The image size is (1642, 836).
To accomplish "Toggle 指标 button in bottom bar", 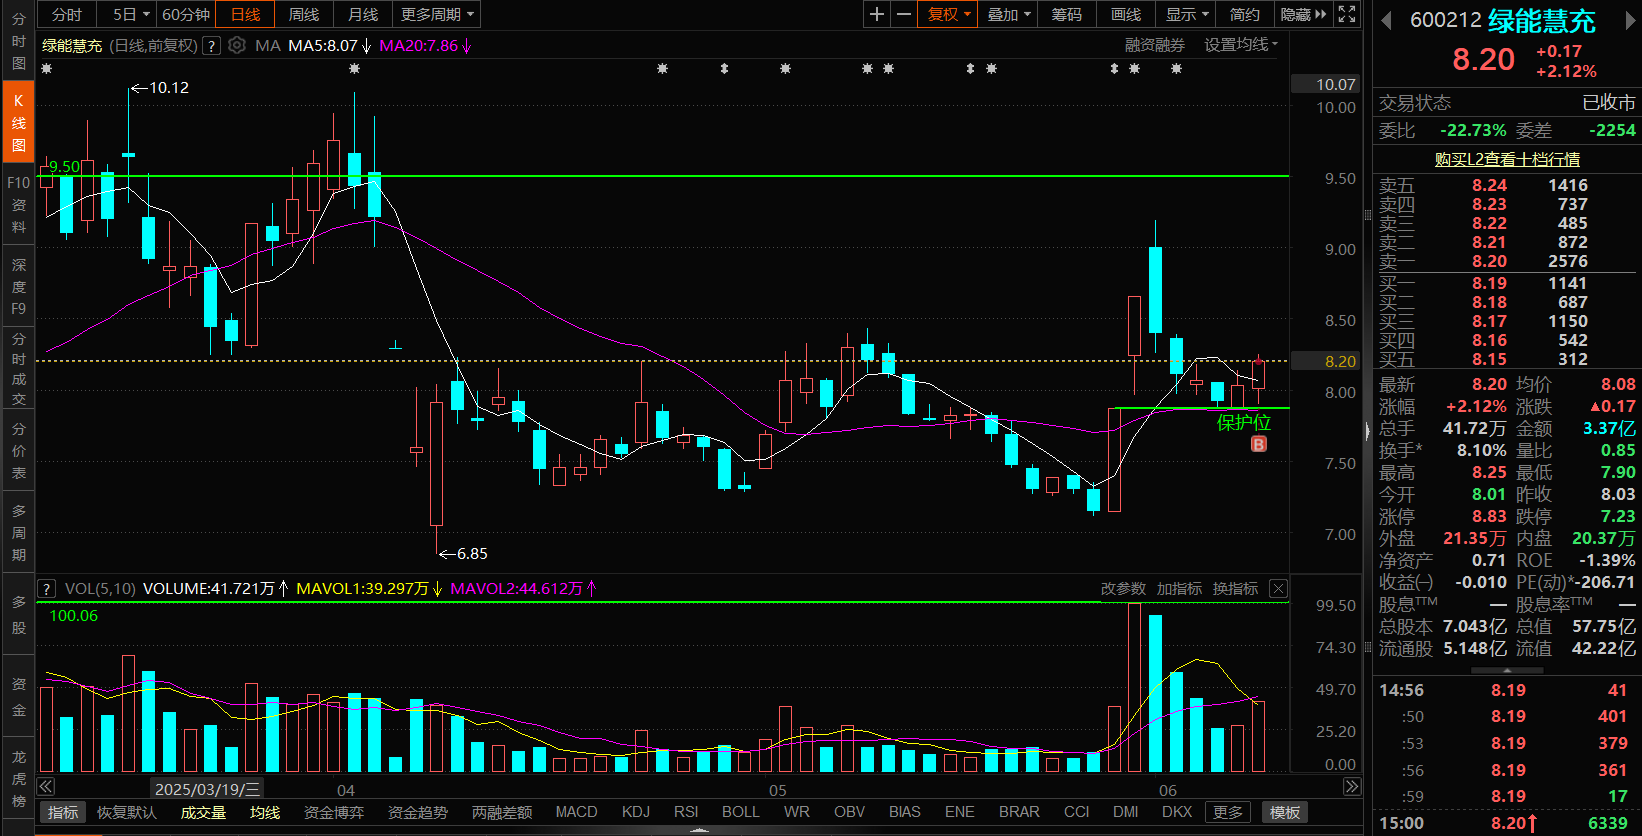I will click(x=63, y=812).
